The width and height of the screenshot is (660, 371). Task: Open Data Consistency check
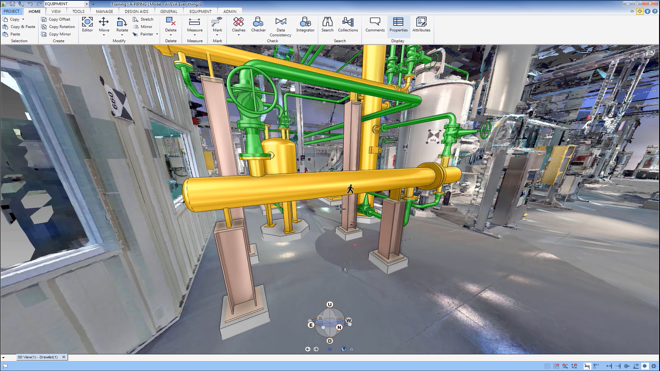(281, 27)
